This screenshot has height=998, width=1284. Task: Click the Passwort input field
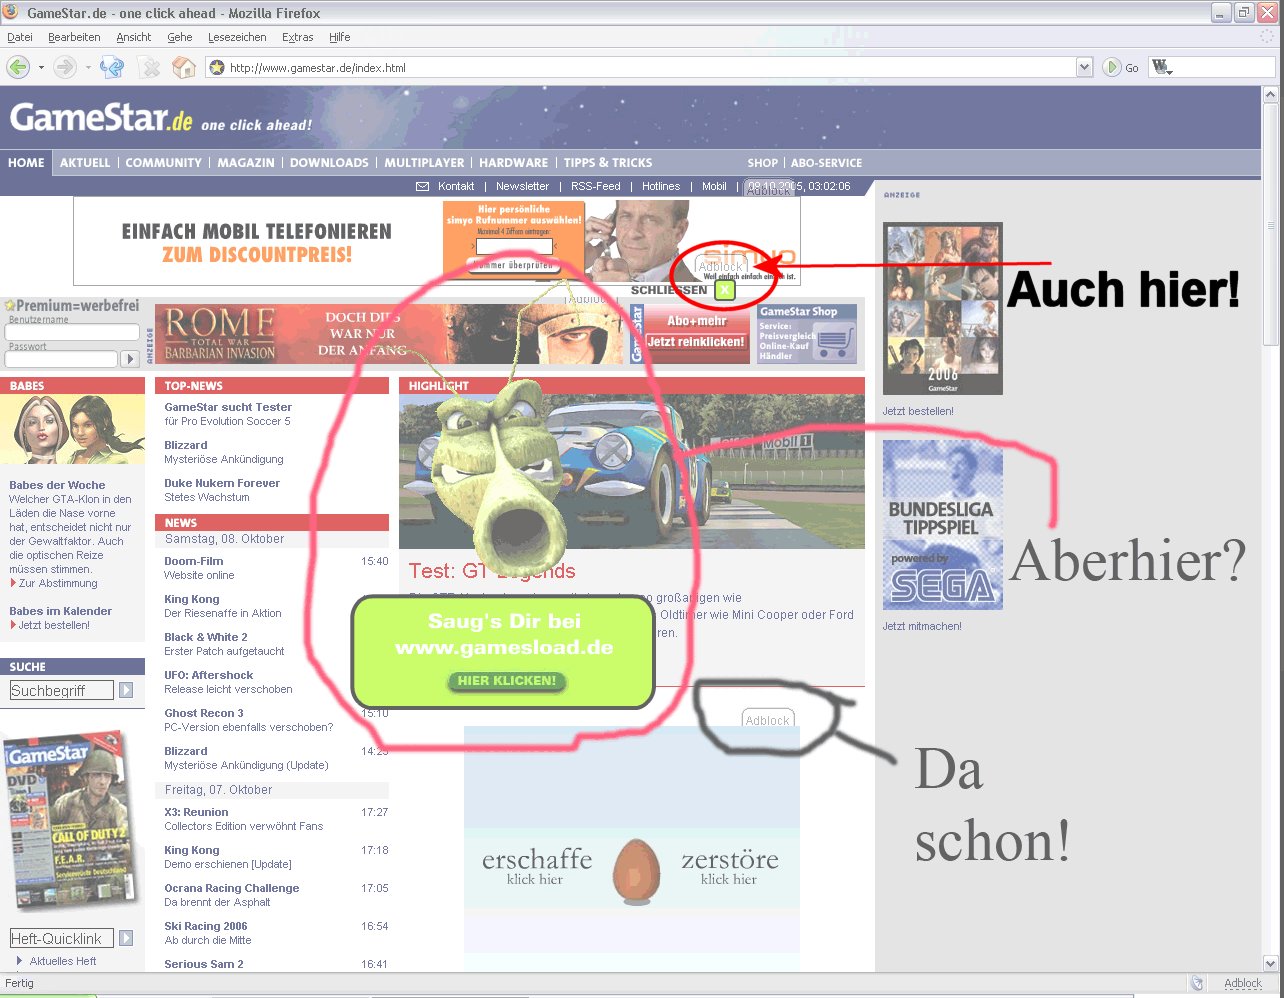click(62, 359)
